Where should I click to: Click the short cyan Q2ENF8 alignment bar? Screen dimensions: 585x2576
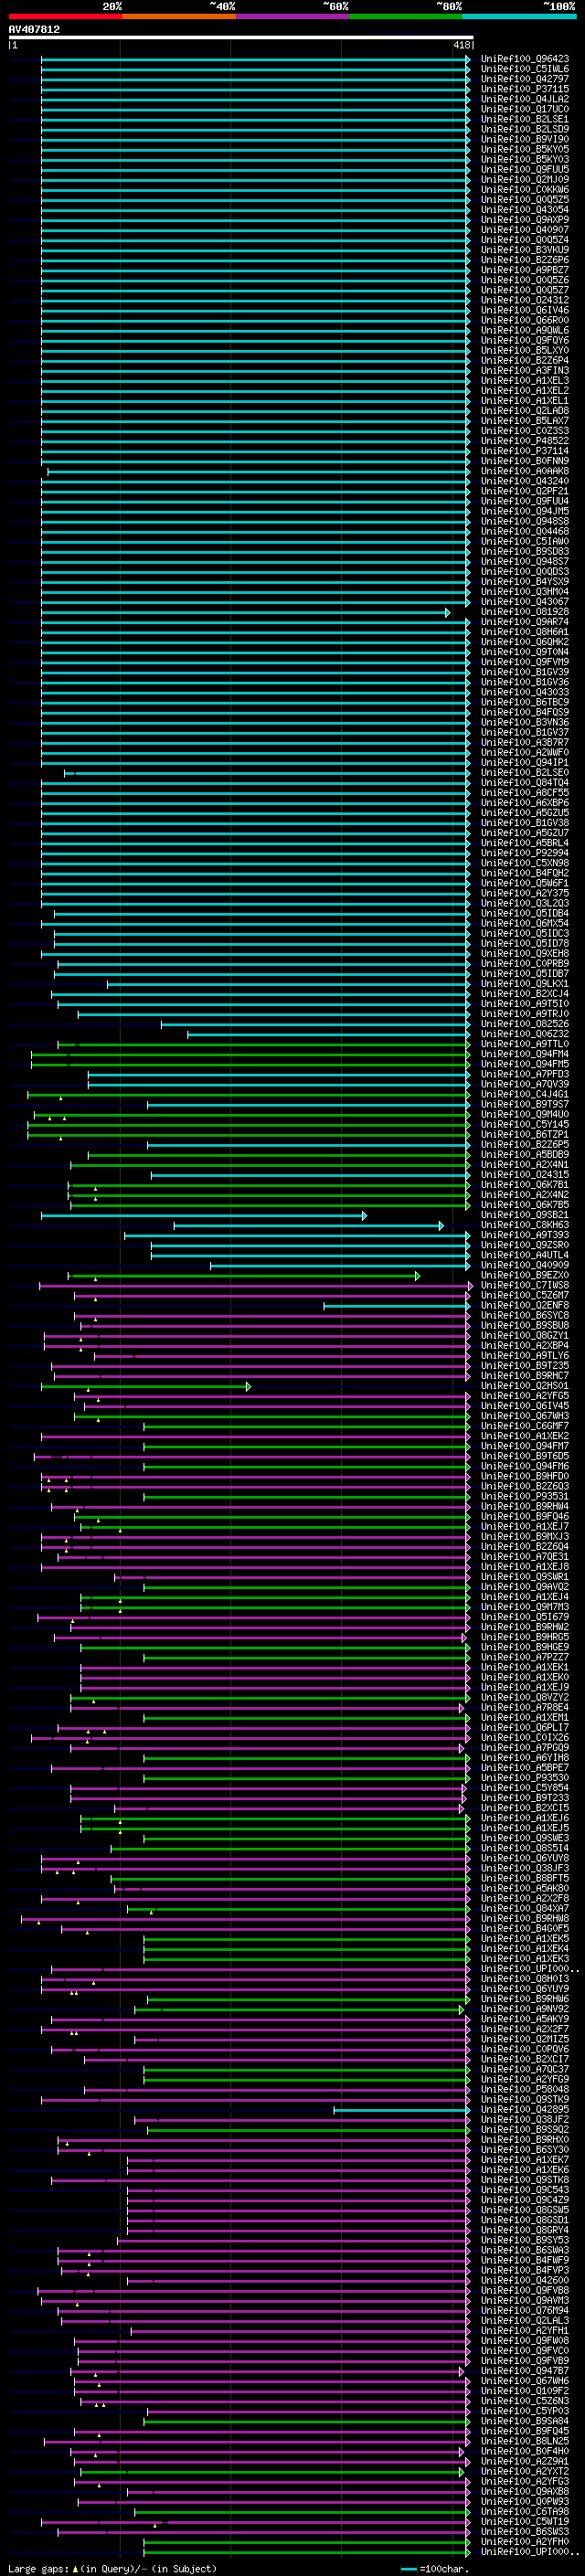tap(396, 1306)
